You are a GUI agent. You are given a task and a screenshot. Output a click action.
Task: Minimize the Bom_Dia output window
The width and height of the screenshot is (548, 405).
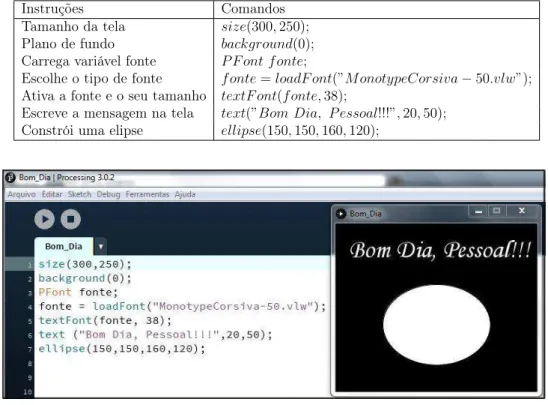pyautogui.click(x=478, y=211)
